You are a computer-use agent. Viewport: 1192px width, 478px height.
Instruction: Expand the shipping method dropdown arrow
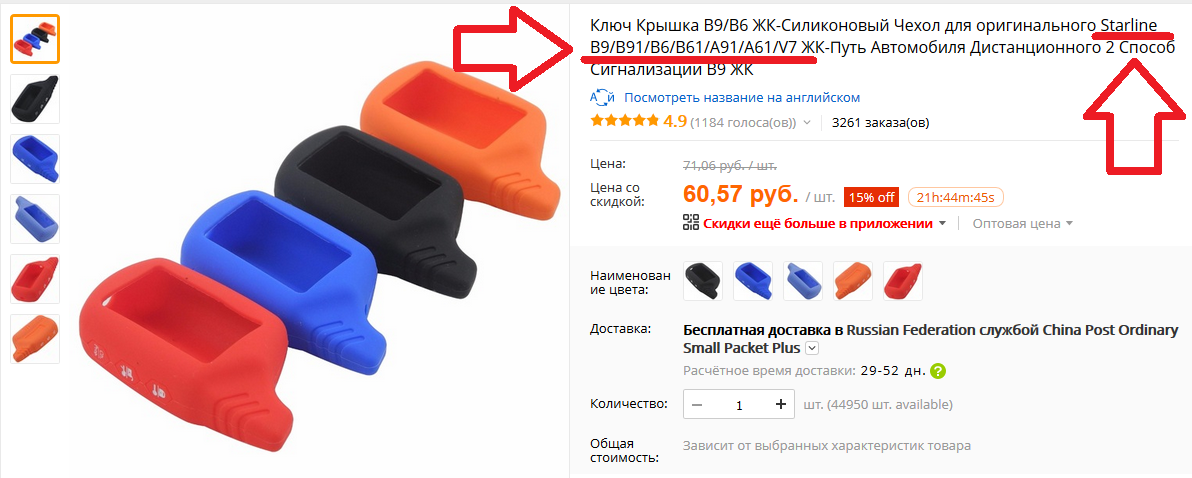tap(812, 348)
